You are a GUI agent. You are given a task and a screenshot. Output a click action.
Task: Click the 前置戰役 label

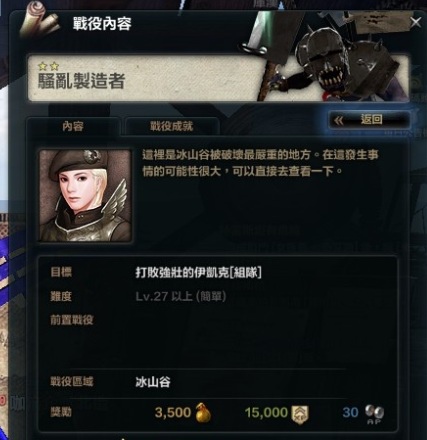72,320
